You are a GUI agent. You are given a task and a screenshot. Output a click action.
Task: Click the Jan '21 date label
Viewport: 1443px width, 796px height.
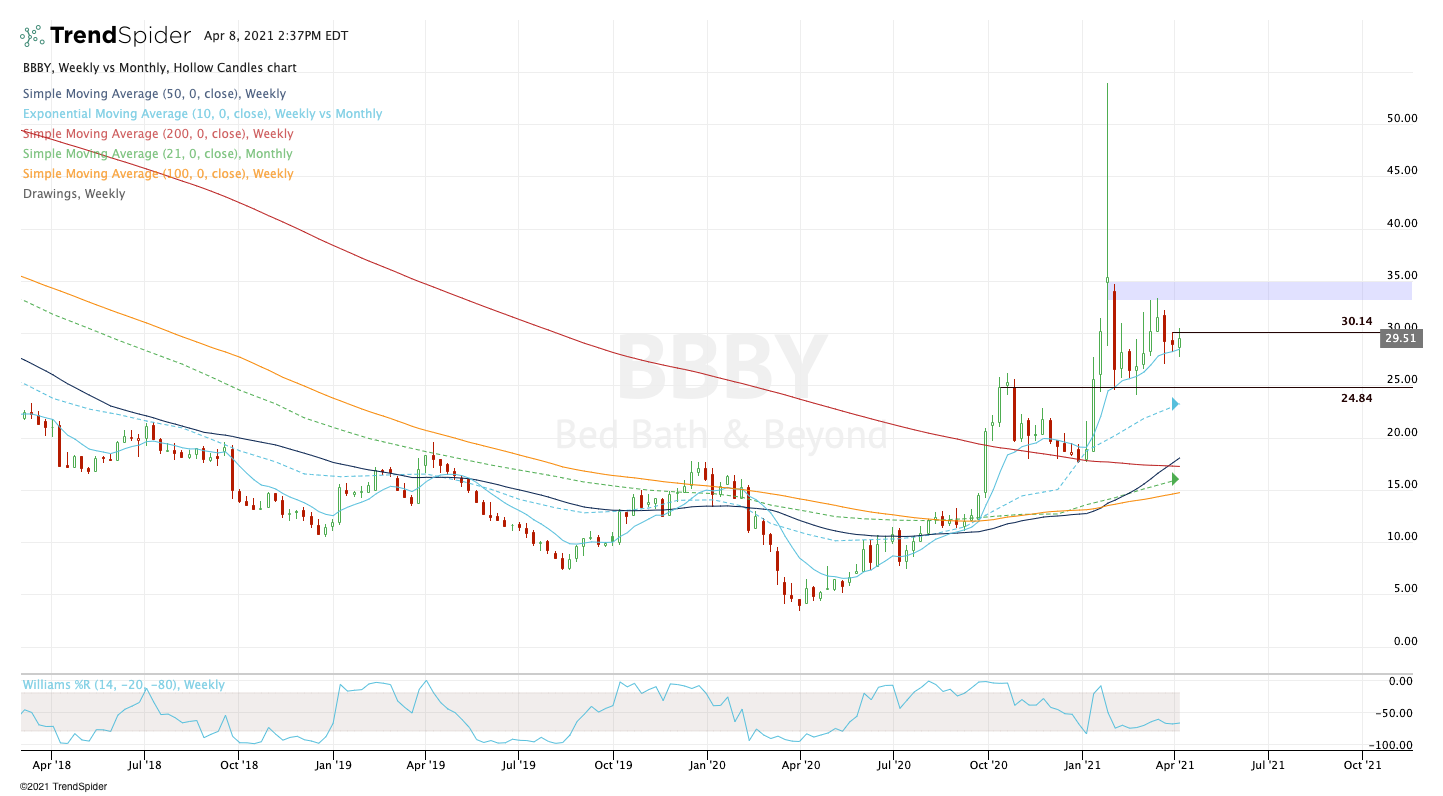pyautogui.click(x=1082, y=765)
